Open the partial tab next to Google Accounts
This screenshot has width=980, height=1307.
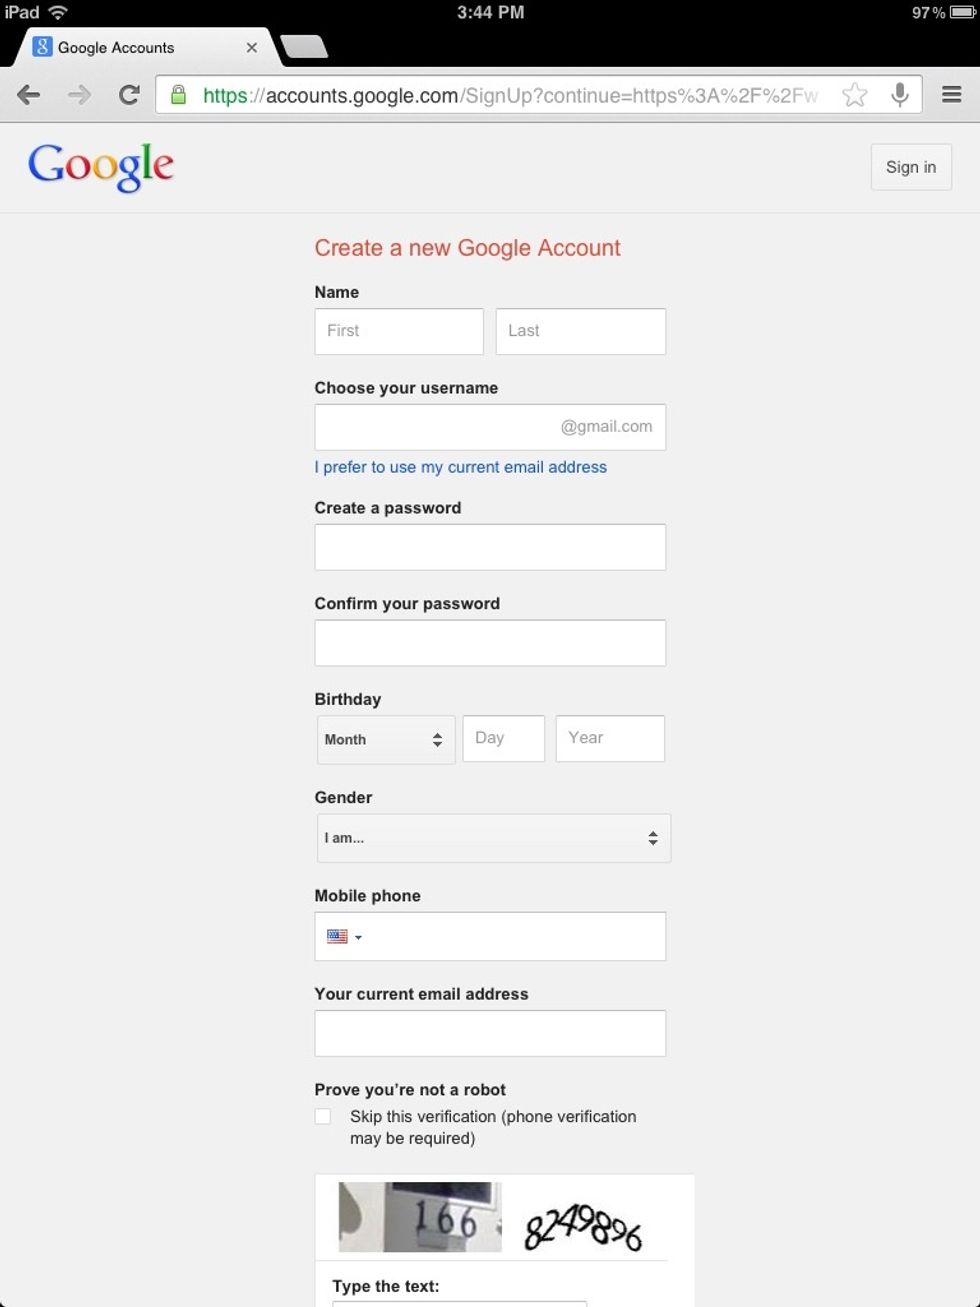[x=303, y=47]
